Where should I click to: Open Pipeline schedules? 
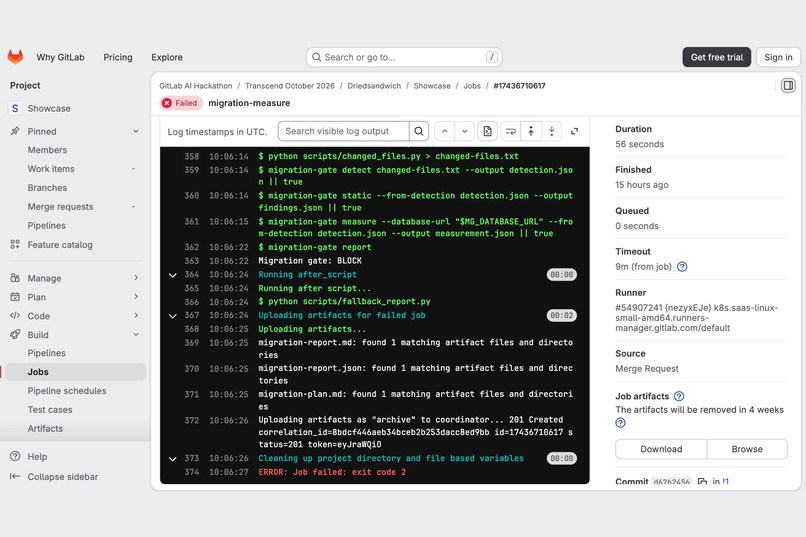click(67, 391)
